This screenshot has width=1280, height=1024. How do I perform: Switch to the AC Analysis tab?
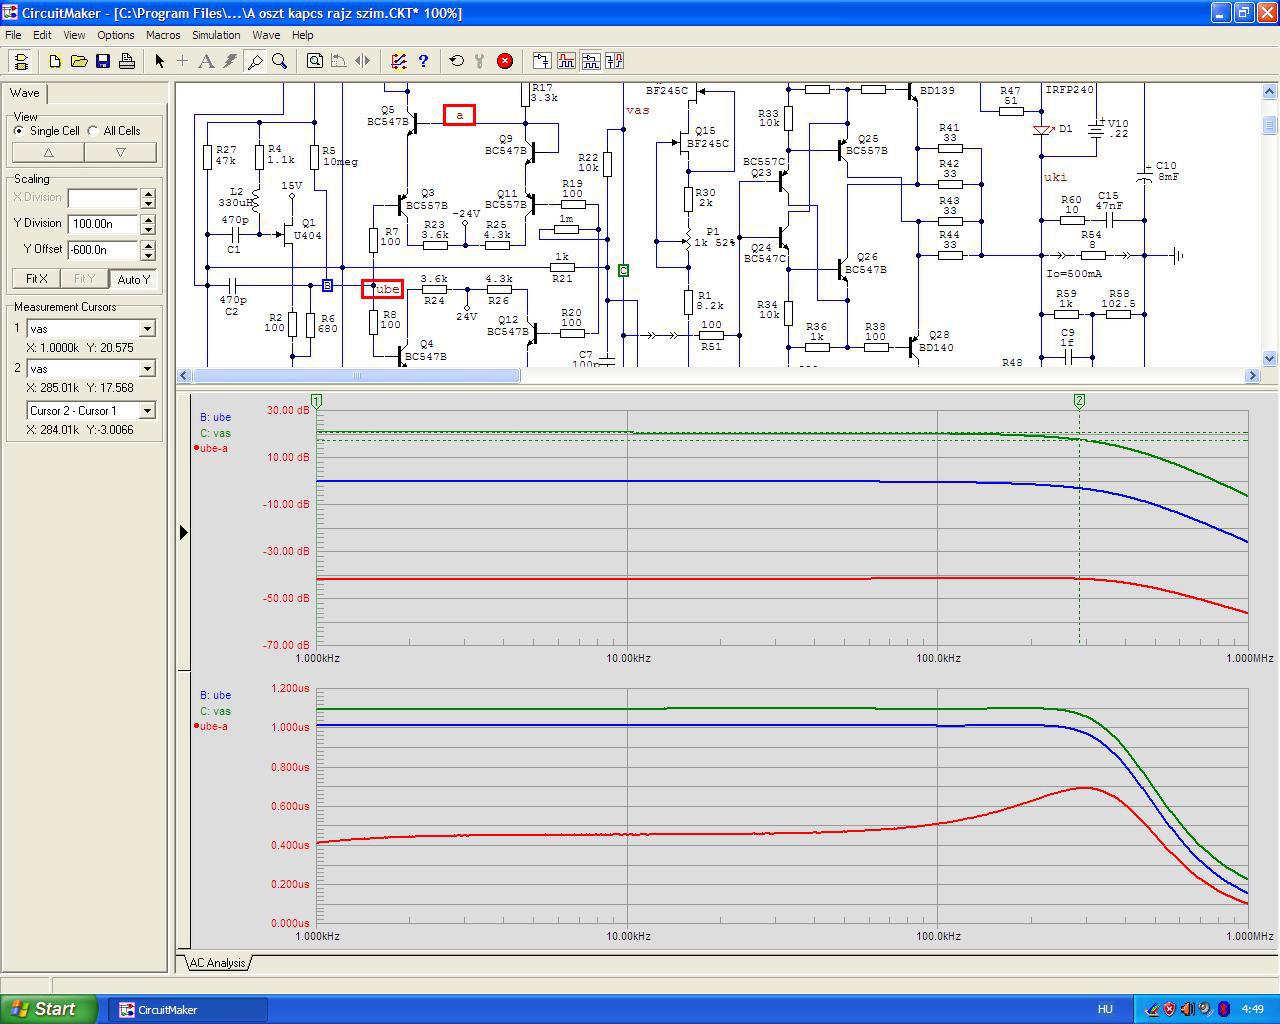(217, 963)
